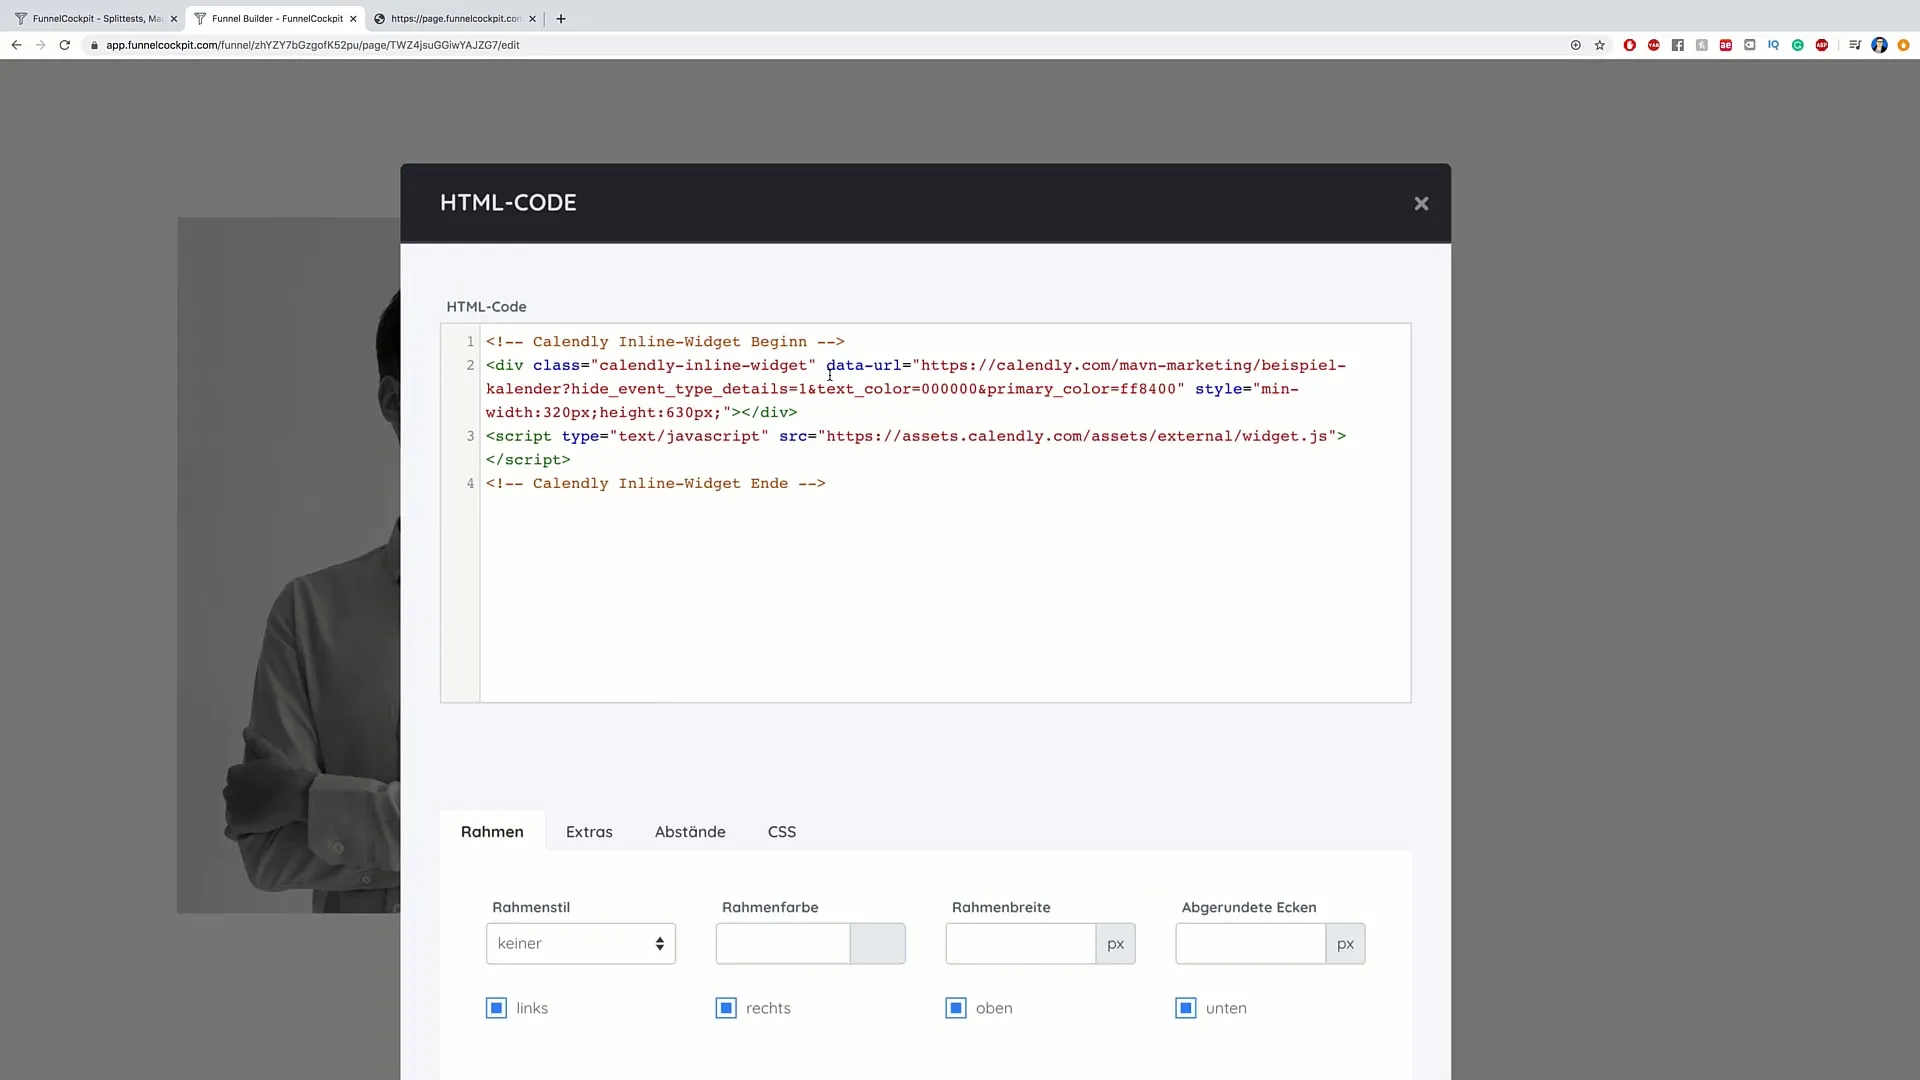Click the install/add circle icon in address bar
This screenshot has width=1920, height=1080.
point(1576,45)
